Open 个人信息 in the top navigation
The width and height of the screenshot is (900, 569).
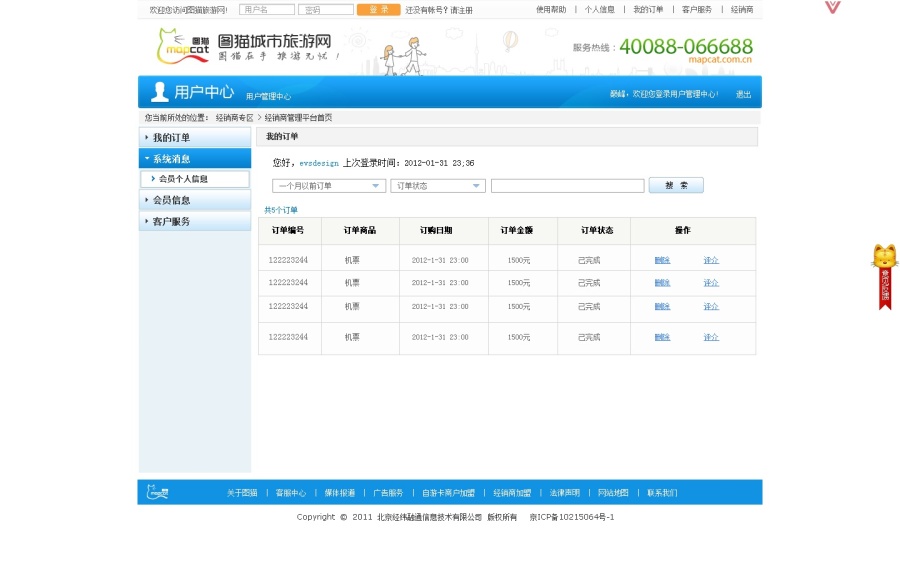coord(599,10)
